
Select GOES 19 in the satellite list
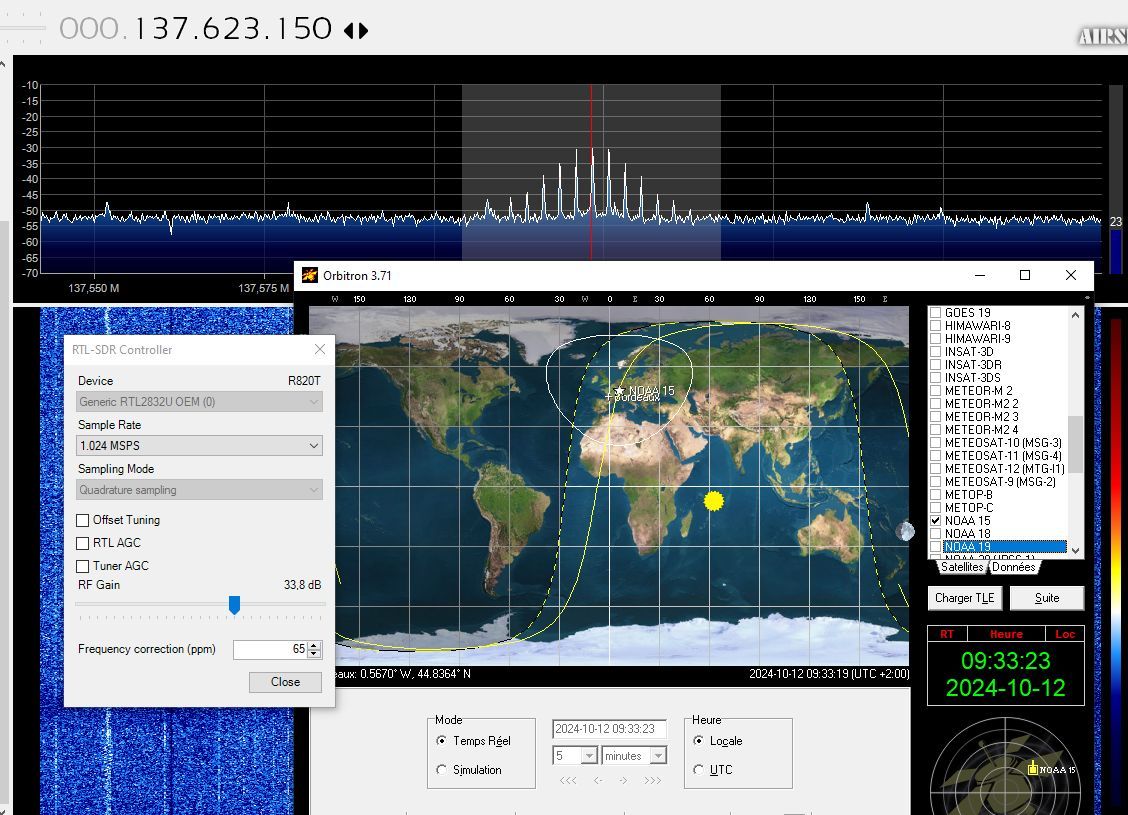coord(968,313)
